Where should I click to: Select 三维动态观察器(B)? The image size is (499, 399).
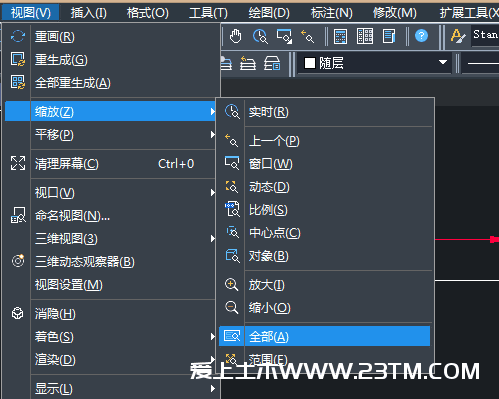coord(85,262)
